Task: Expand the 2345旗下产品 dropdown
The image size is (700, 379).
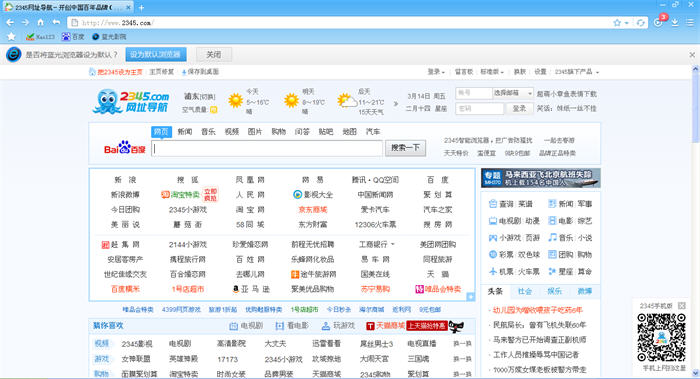Action: click(x=577, y=72)
